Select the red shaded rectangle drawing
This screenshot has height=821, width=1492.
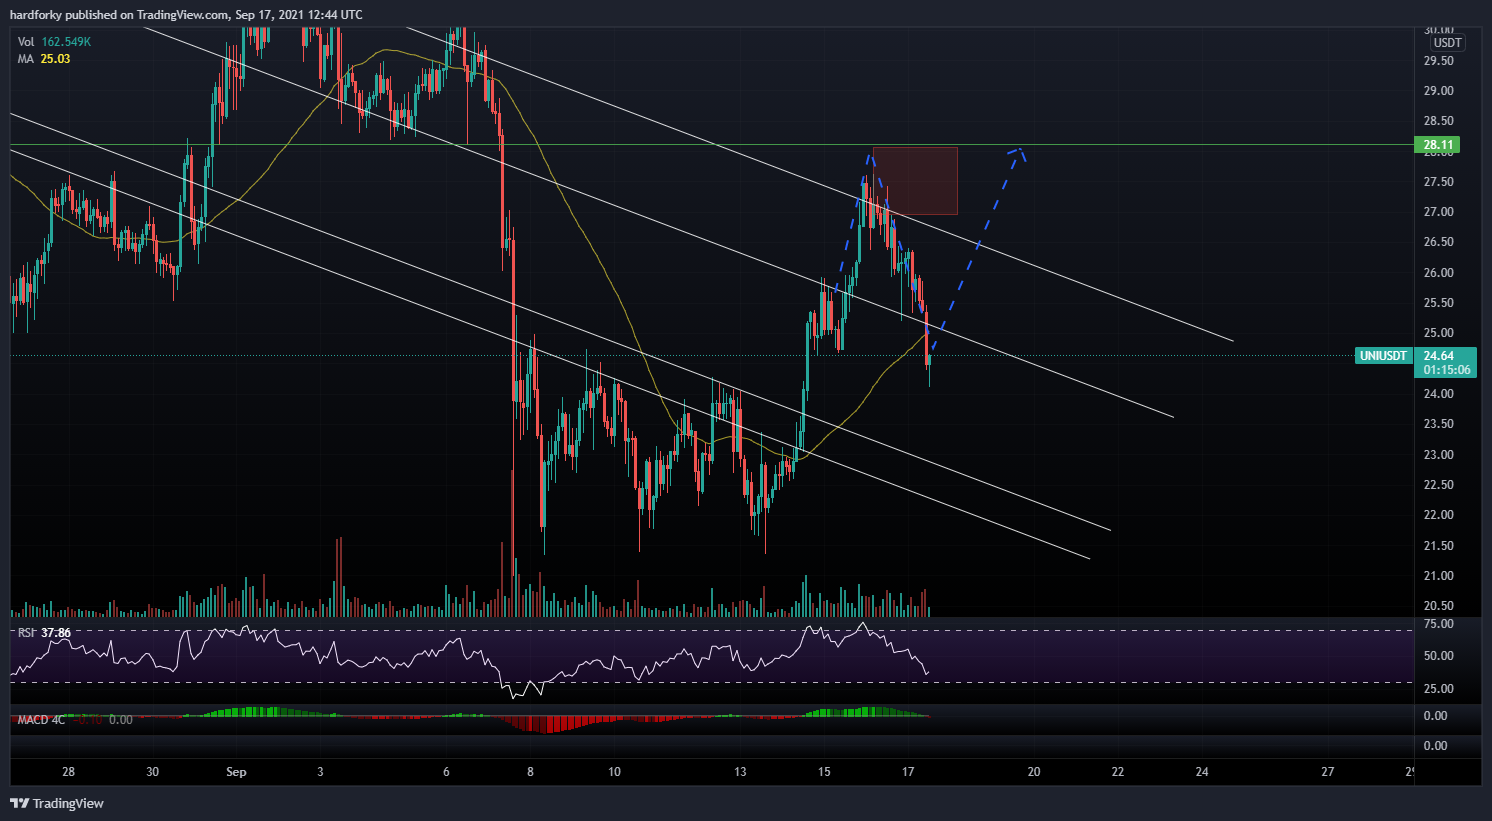tap(915, 181)
